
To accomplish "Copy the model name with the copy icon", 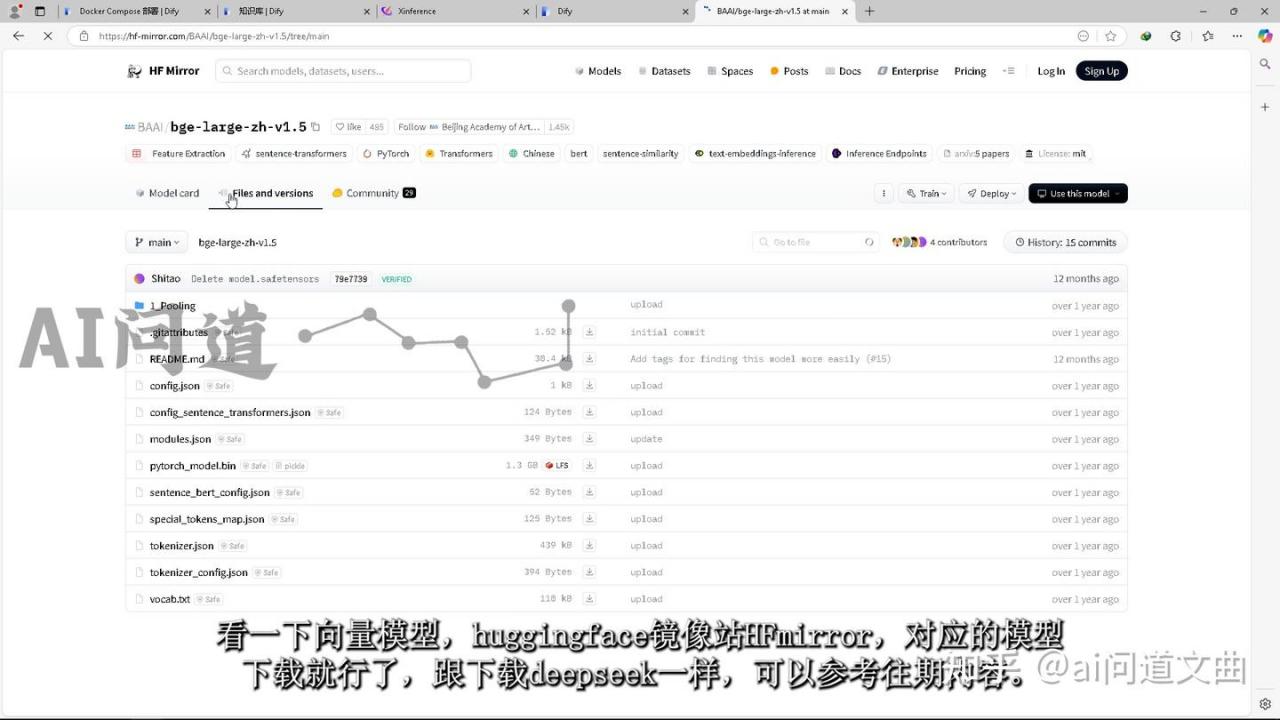I will coord(316,127).
